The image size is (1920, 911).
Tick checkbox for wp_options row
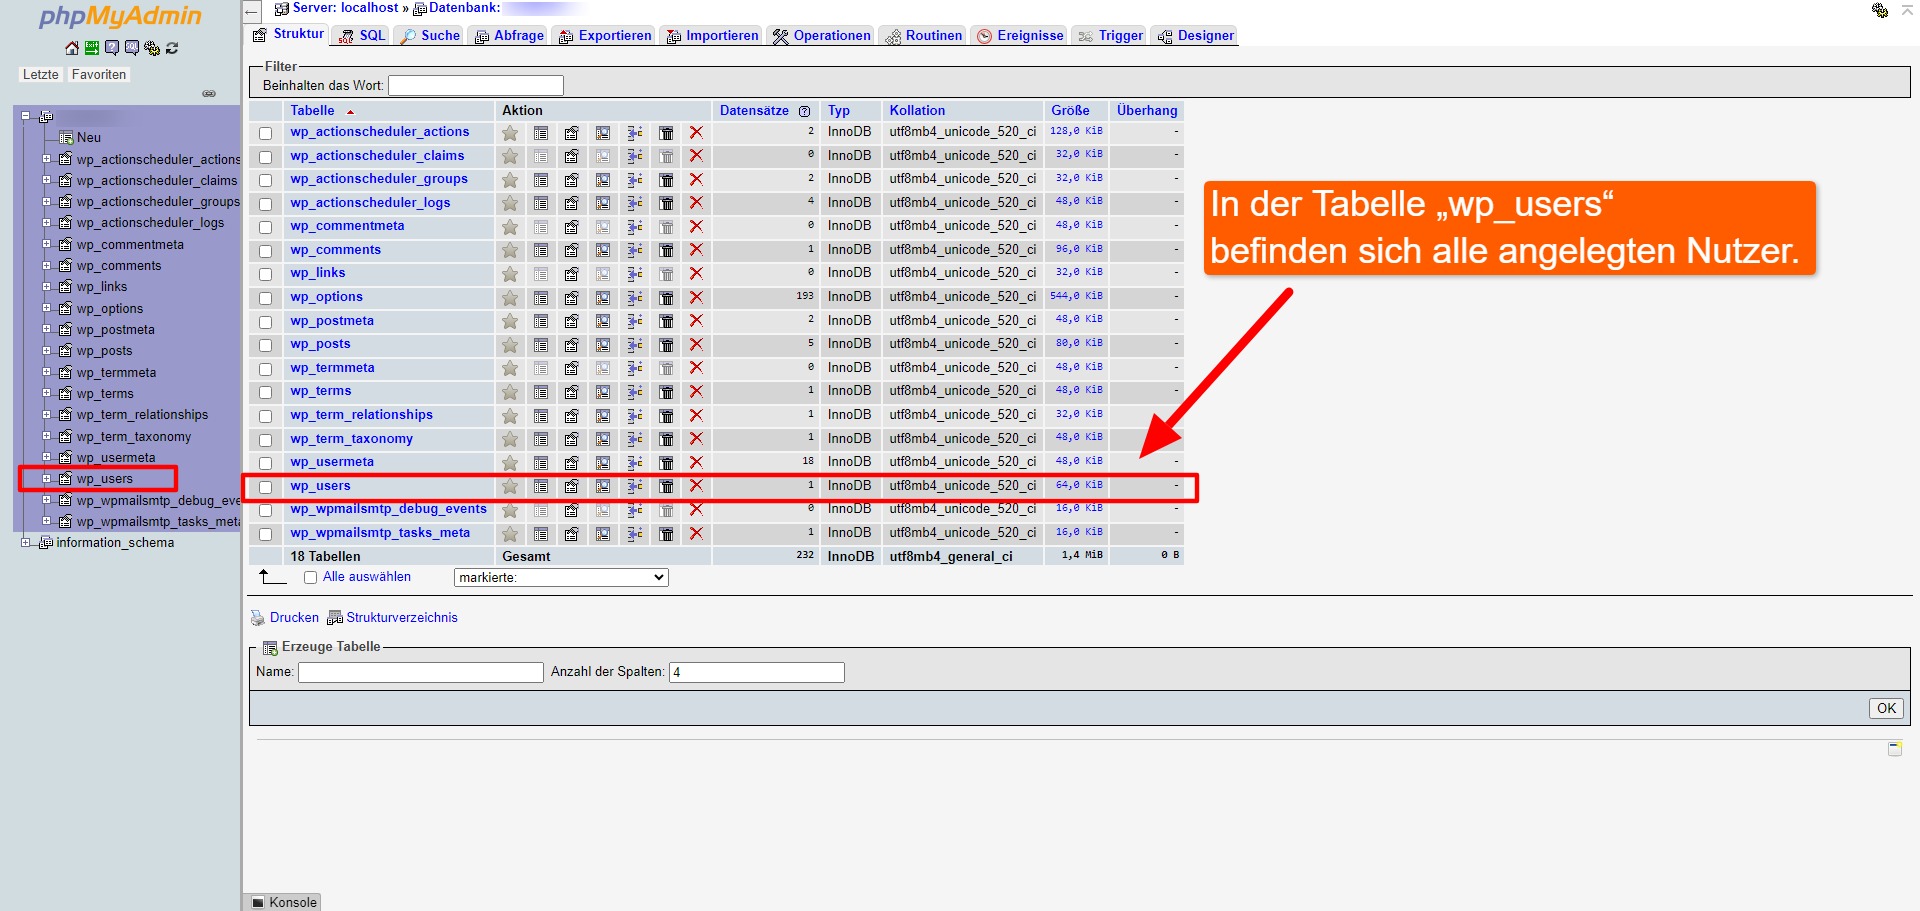(x=266, y=298)
